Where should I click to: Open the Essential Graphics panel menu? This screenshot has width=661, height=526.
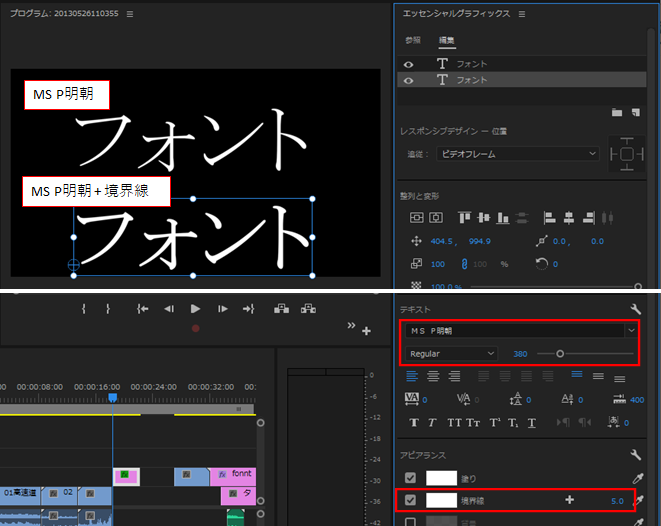coord(522,14)
